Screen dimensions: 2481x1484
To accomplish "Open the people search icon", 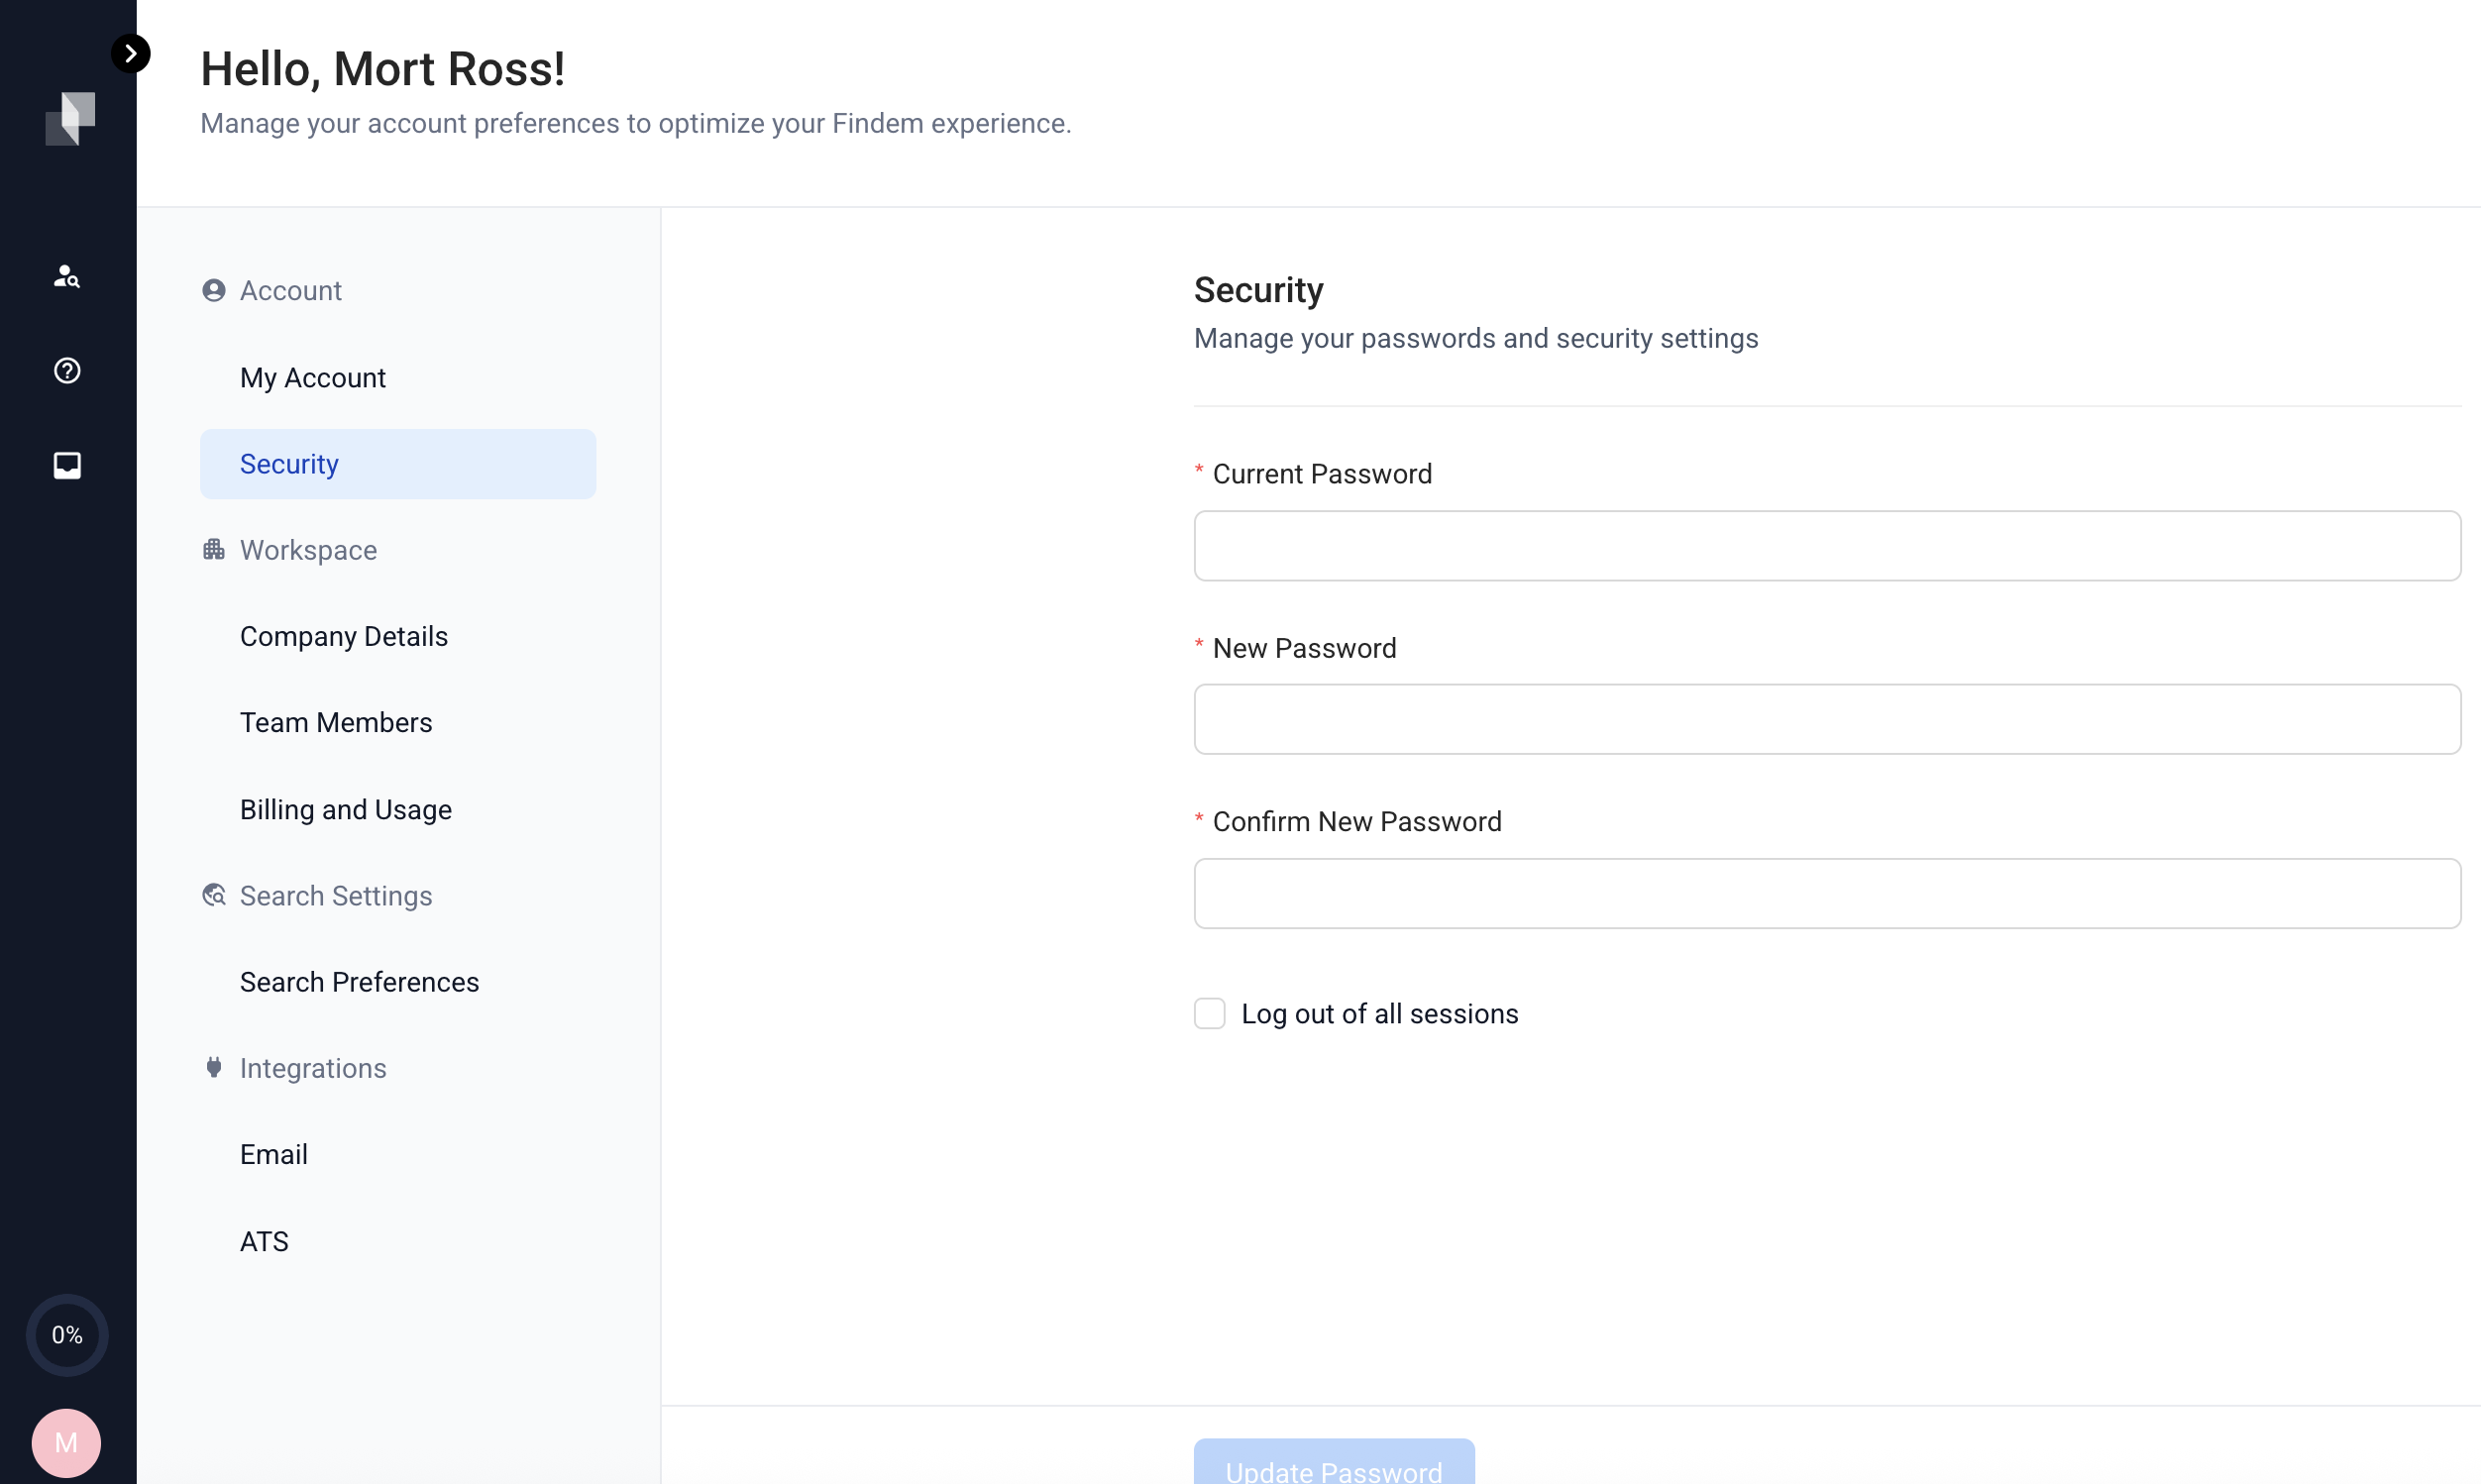I will [x=67, y=276].
